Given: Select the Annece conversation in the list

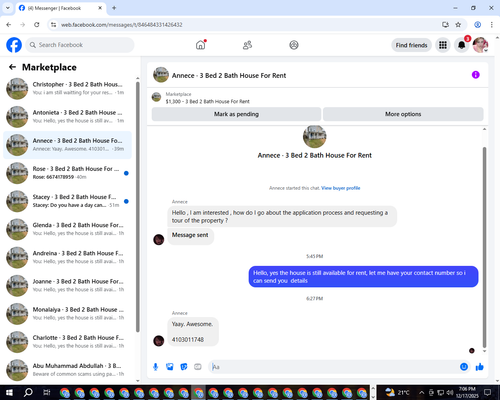Looking at the screenshot, I should pos(68,145).
